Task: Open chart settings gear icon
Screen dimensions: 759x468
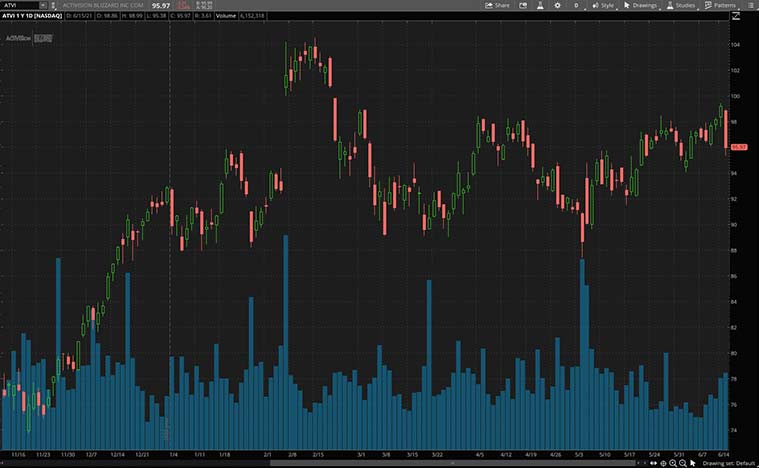Action: click(x=557, y=5)
